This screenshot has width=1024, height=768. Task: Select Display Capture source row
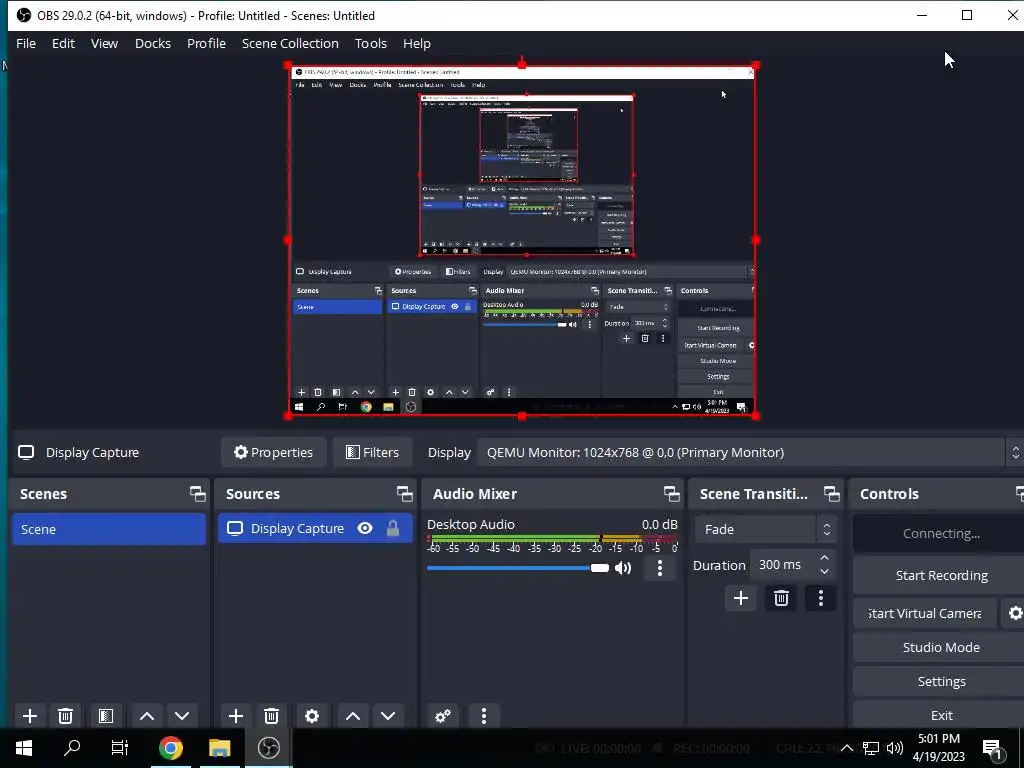pos(315,528)
